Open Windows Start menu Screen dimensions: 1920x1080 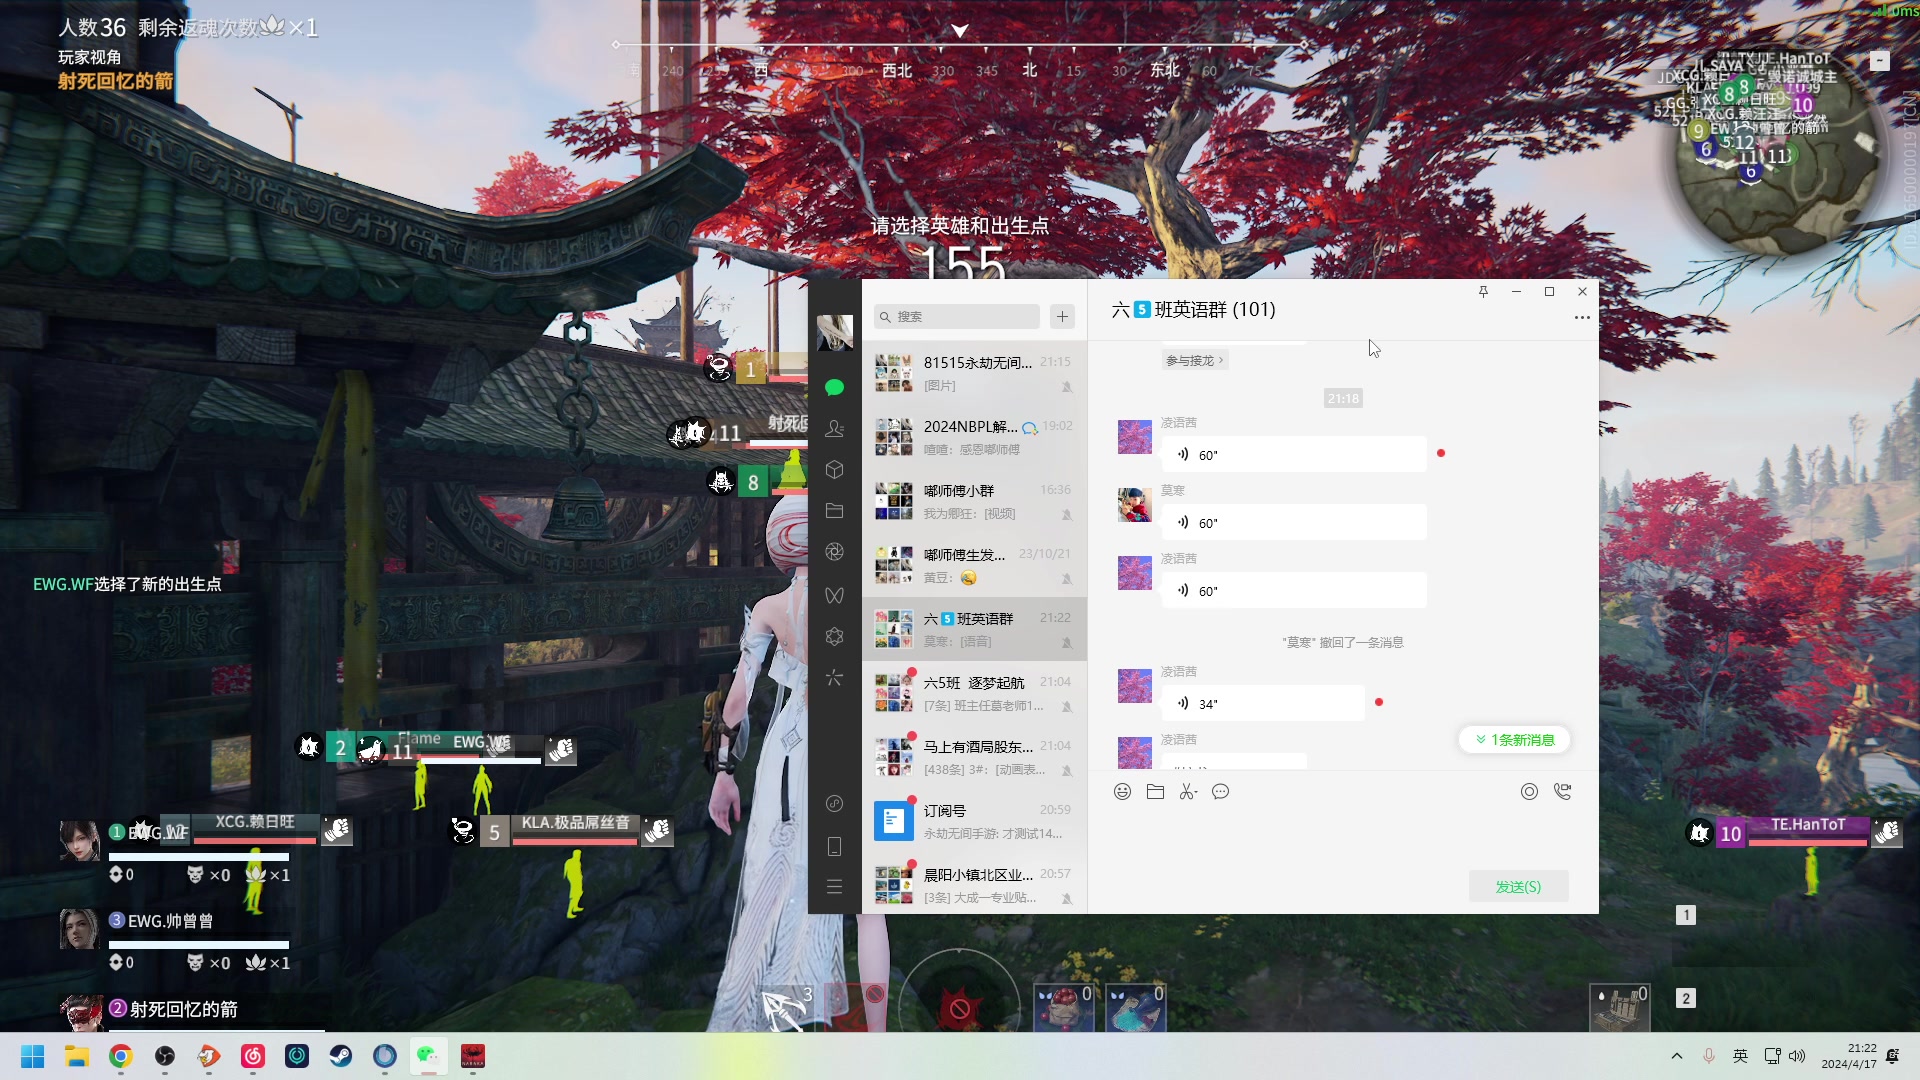pyautogui.click(x=33, y=1056)
